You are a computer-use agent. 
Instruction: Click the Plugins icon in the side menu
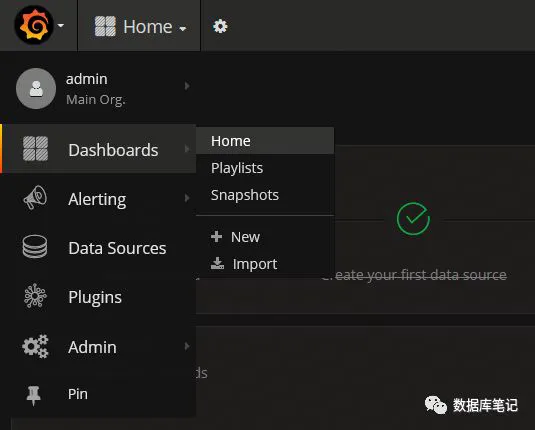coord(35,296)
